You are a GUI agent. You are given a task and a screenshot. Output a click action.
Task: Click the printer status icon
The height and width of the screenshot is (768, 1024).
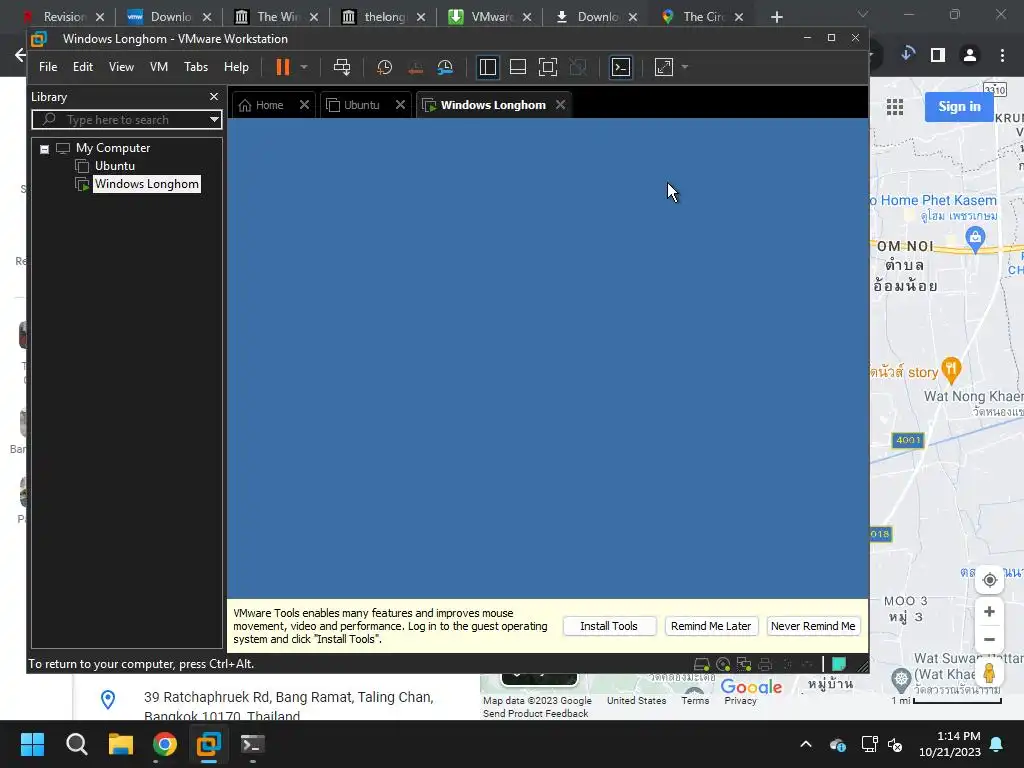tap(765, 664)
